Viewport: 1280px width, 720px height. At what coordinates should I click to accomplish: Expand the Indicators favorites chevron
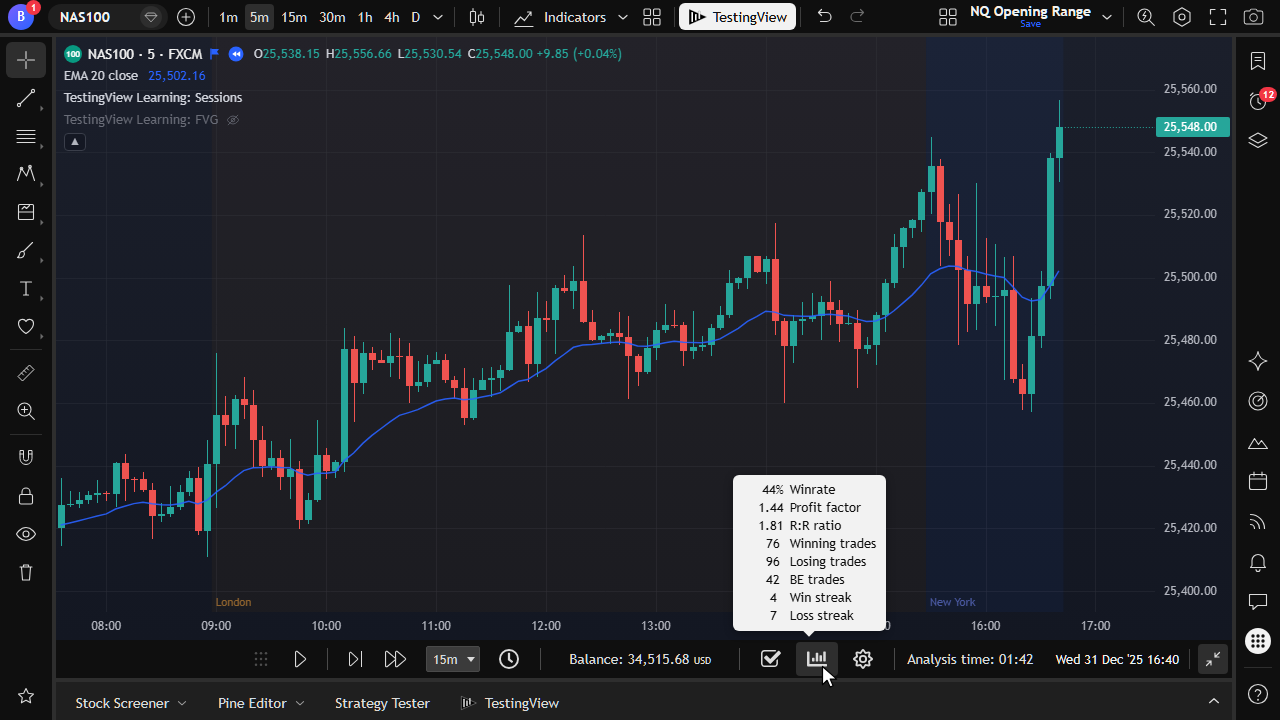coord(623,17)
